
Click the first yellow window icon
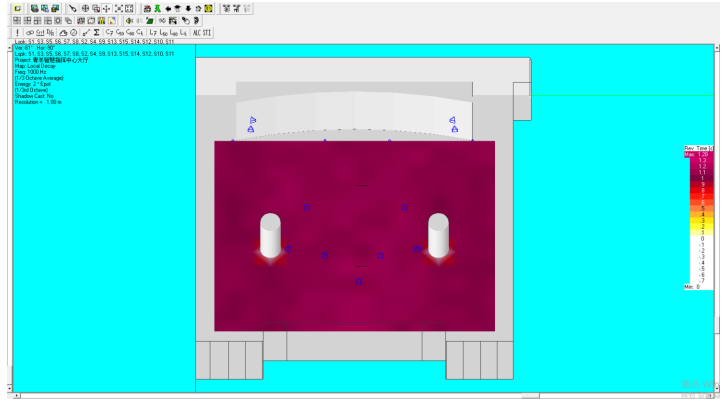(x=16, y=8)
